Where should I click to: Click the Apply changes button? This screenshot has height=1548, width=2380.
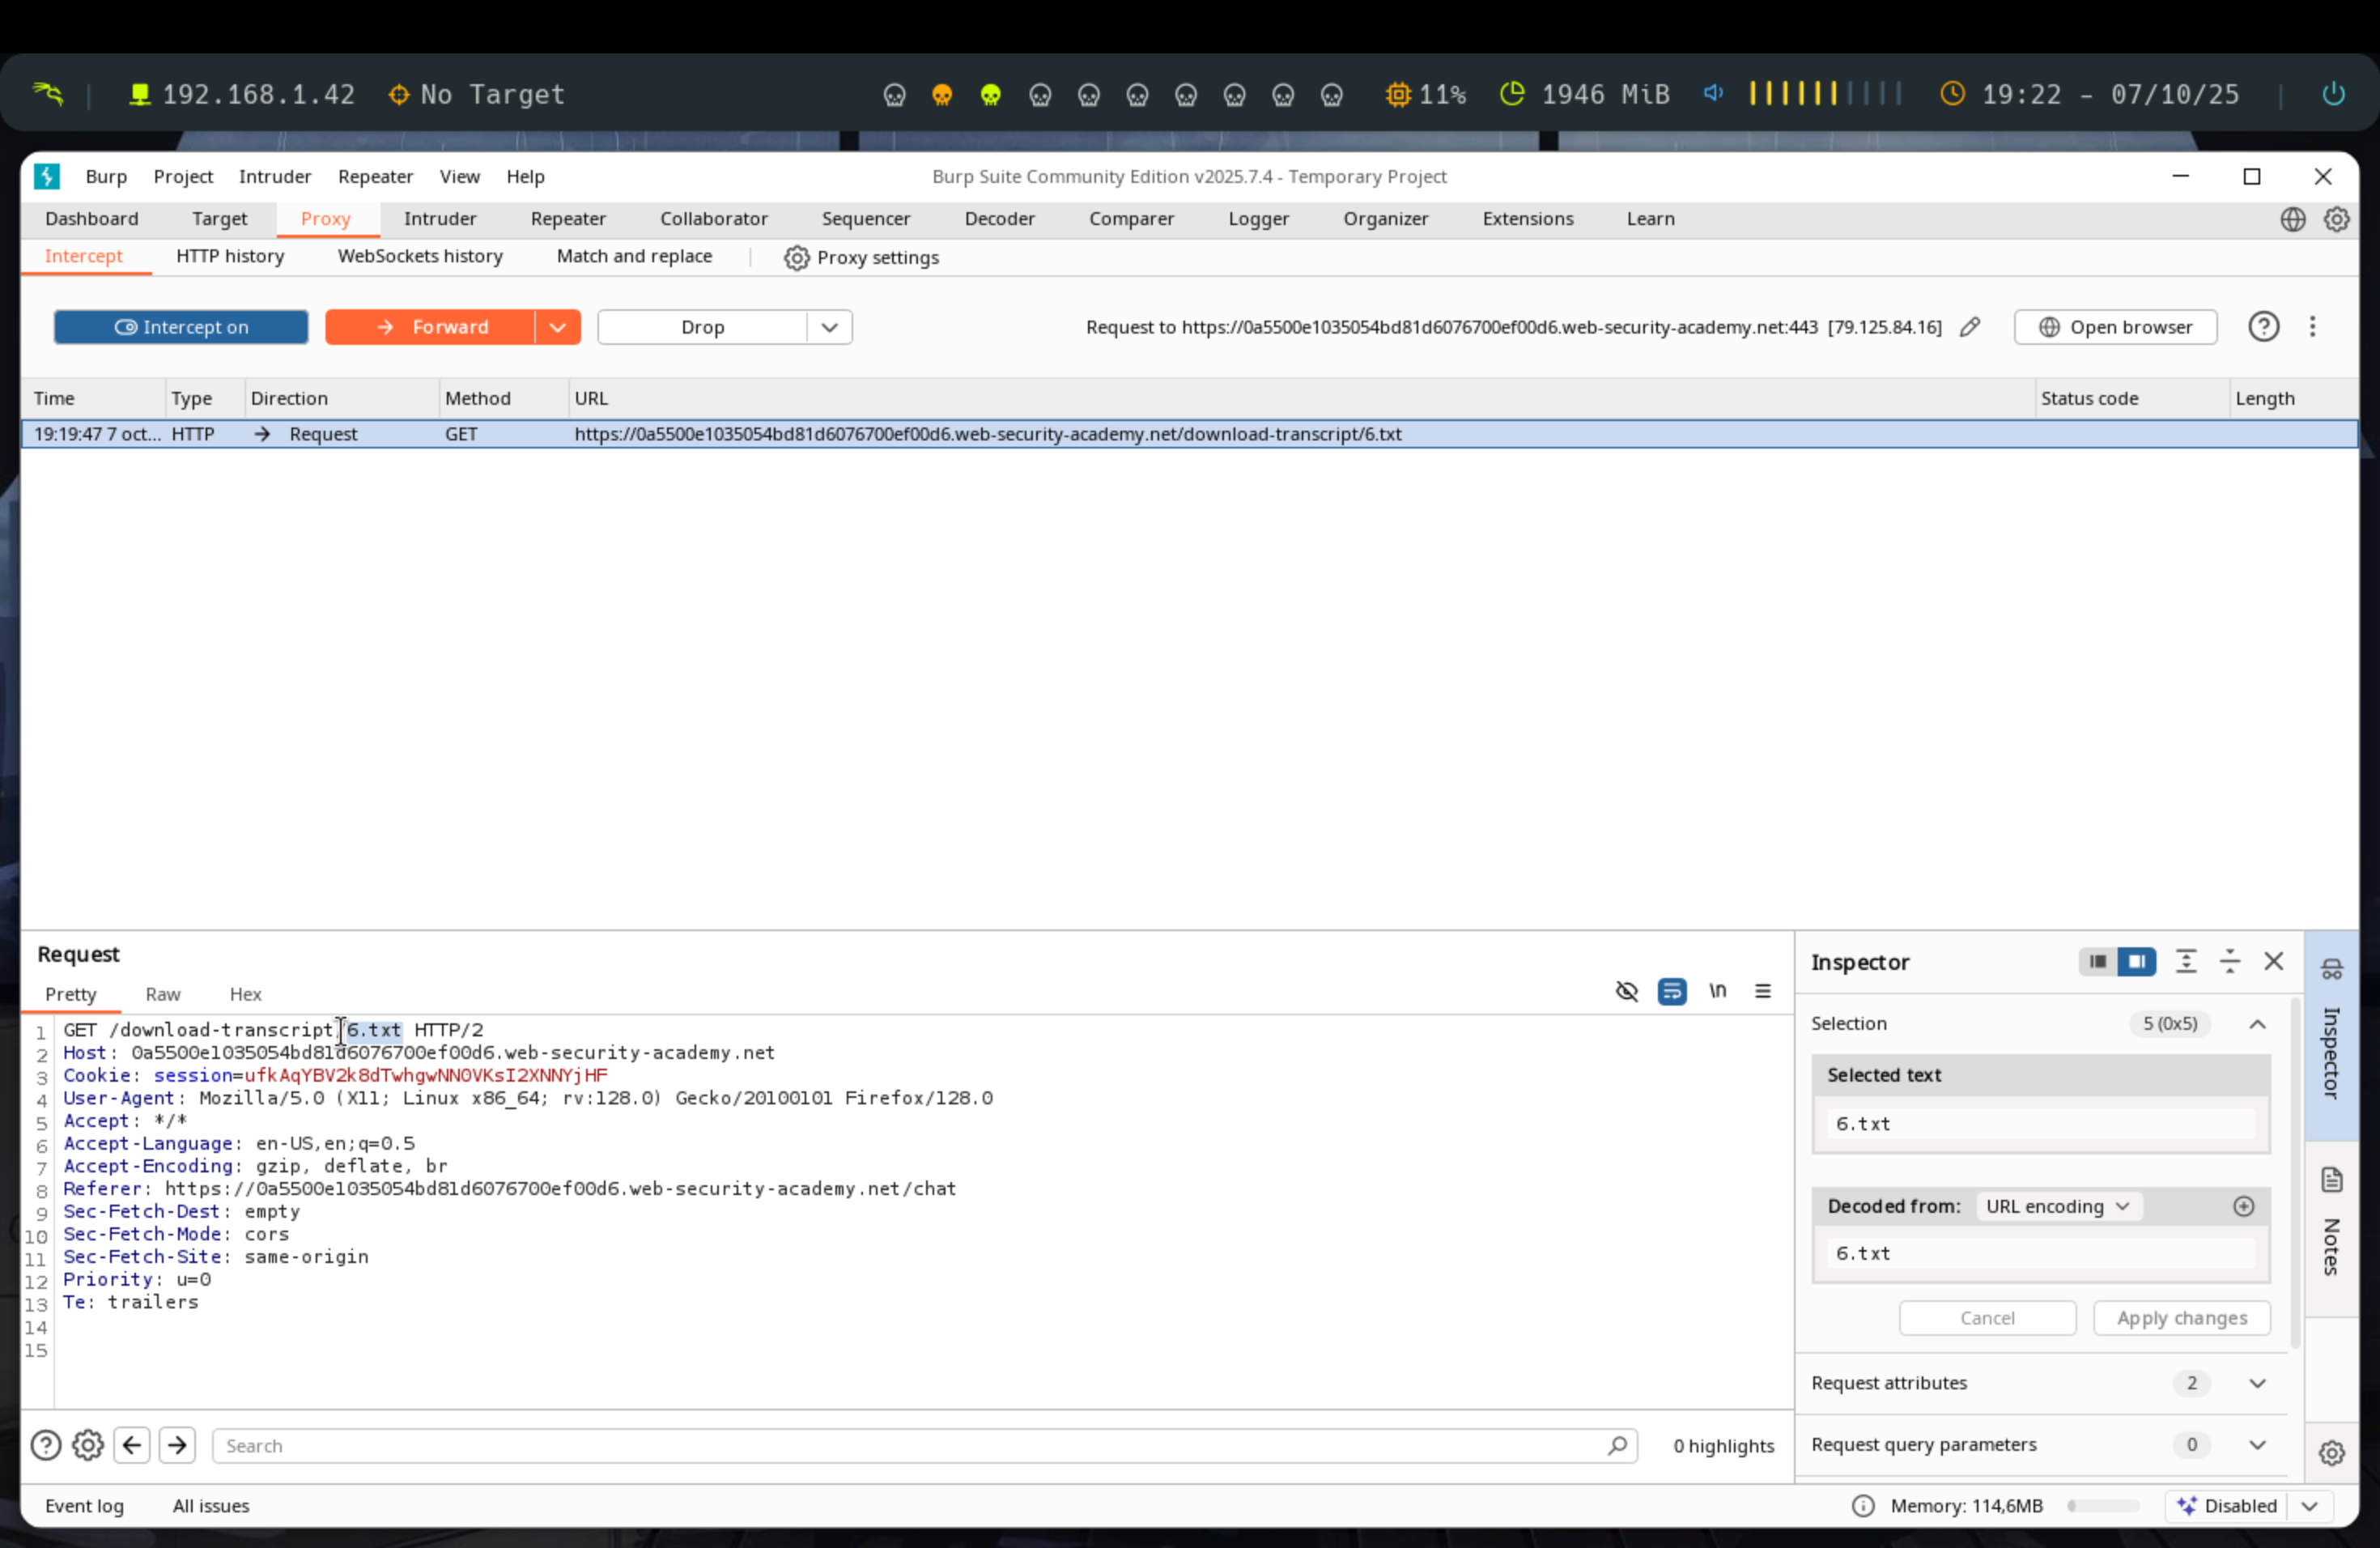click(2181, 1318)
